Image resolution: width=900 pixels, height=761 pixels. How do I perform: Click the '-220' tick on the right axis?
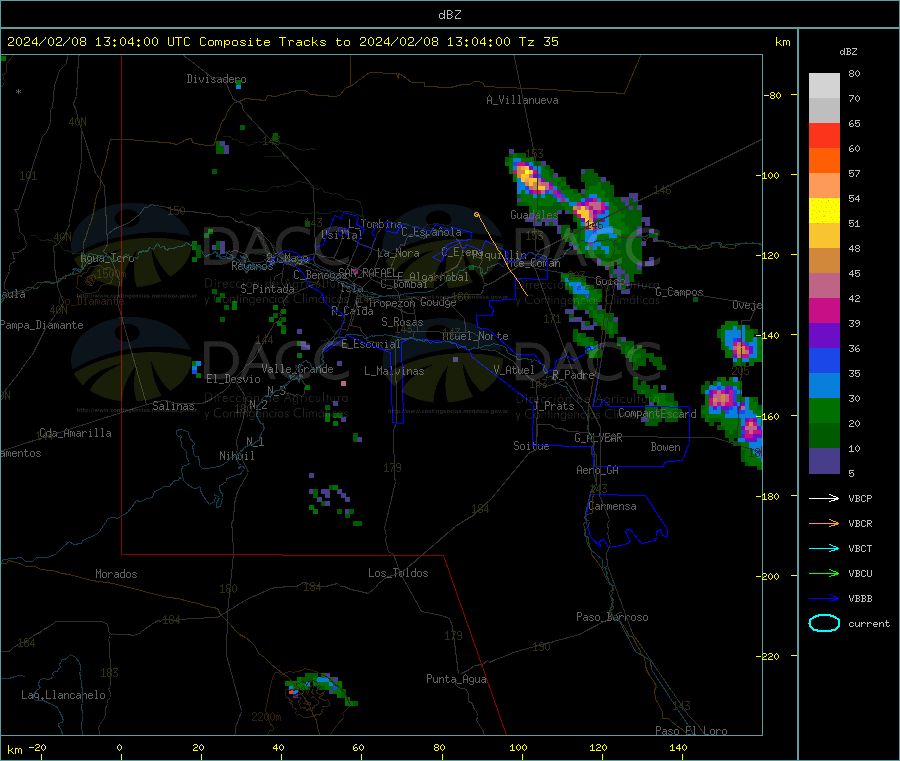767,656
